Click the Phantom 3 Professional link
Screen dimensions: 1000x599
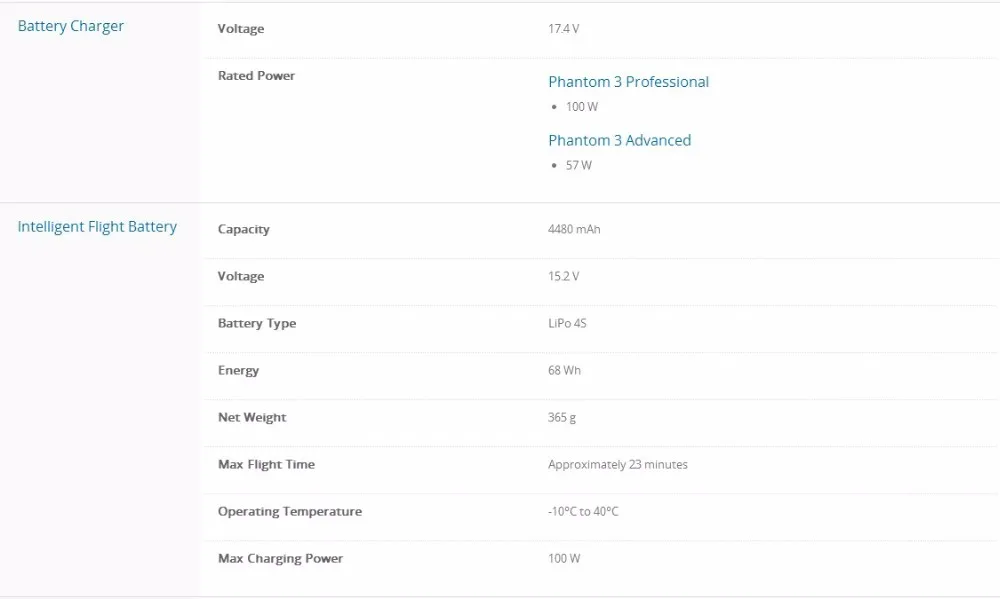(x=628, y=82)
